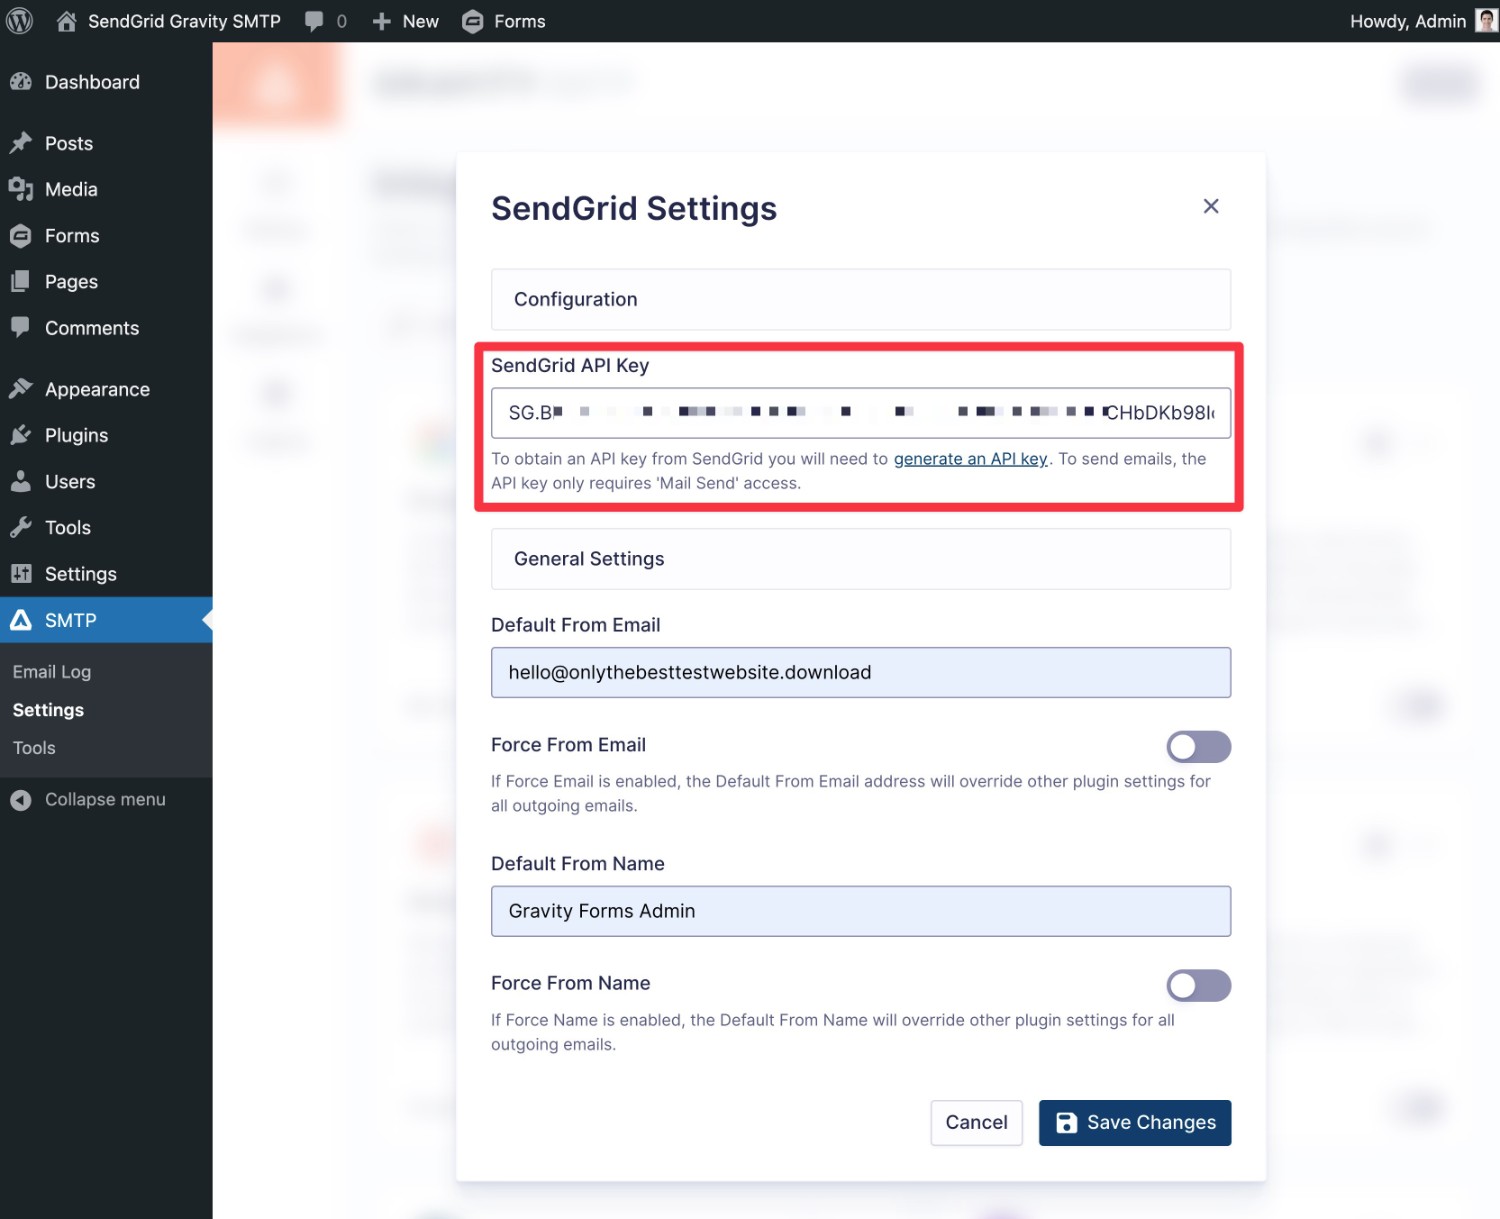Open Email Log submenu
This screenshot has height=1219, width=1500.
(52, 672)
